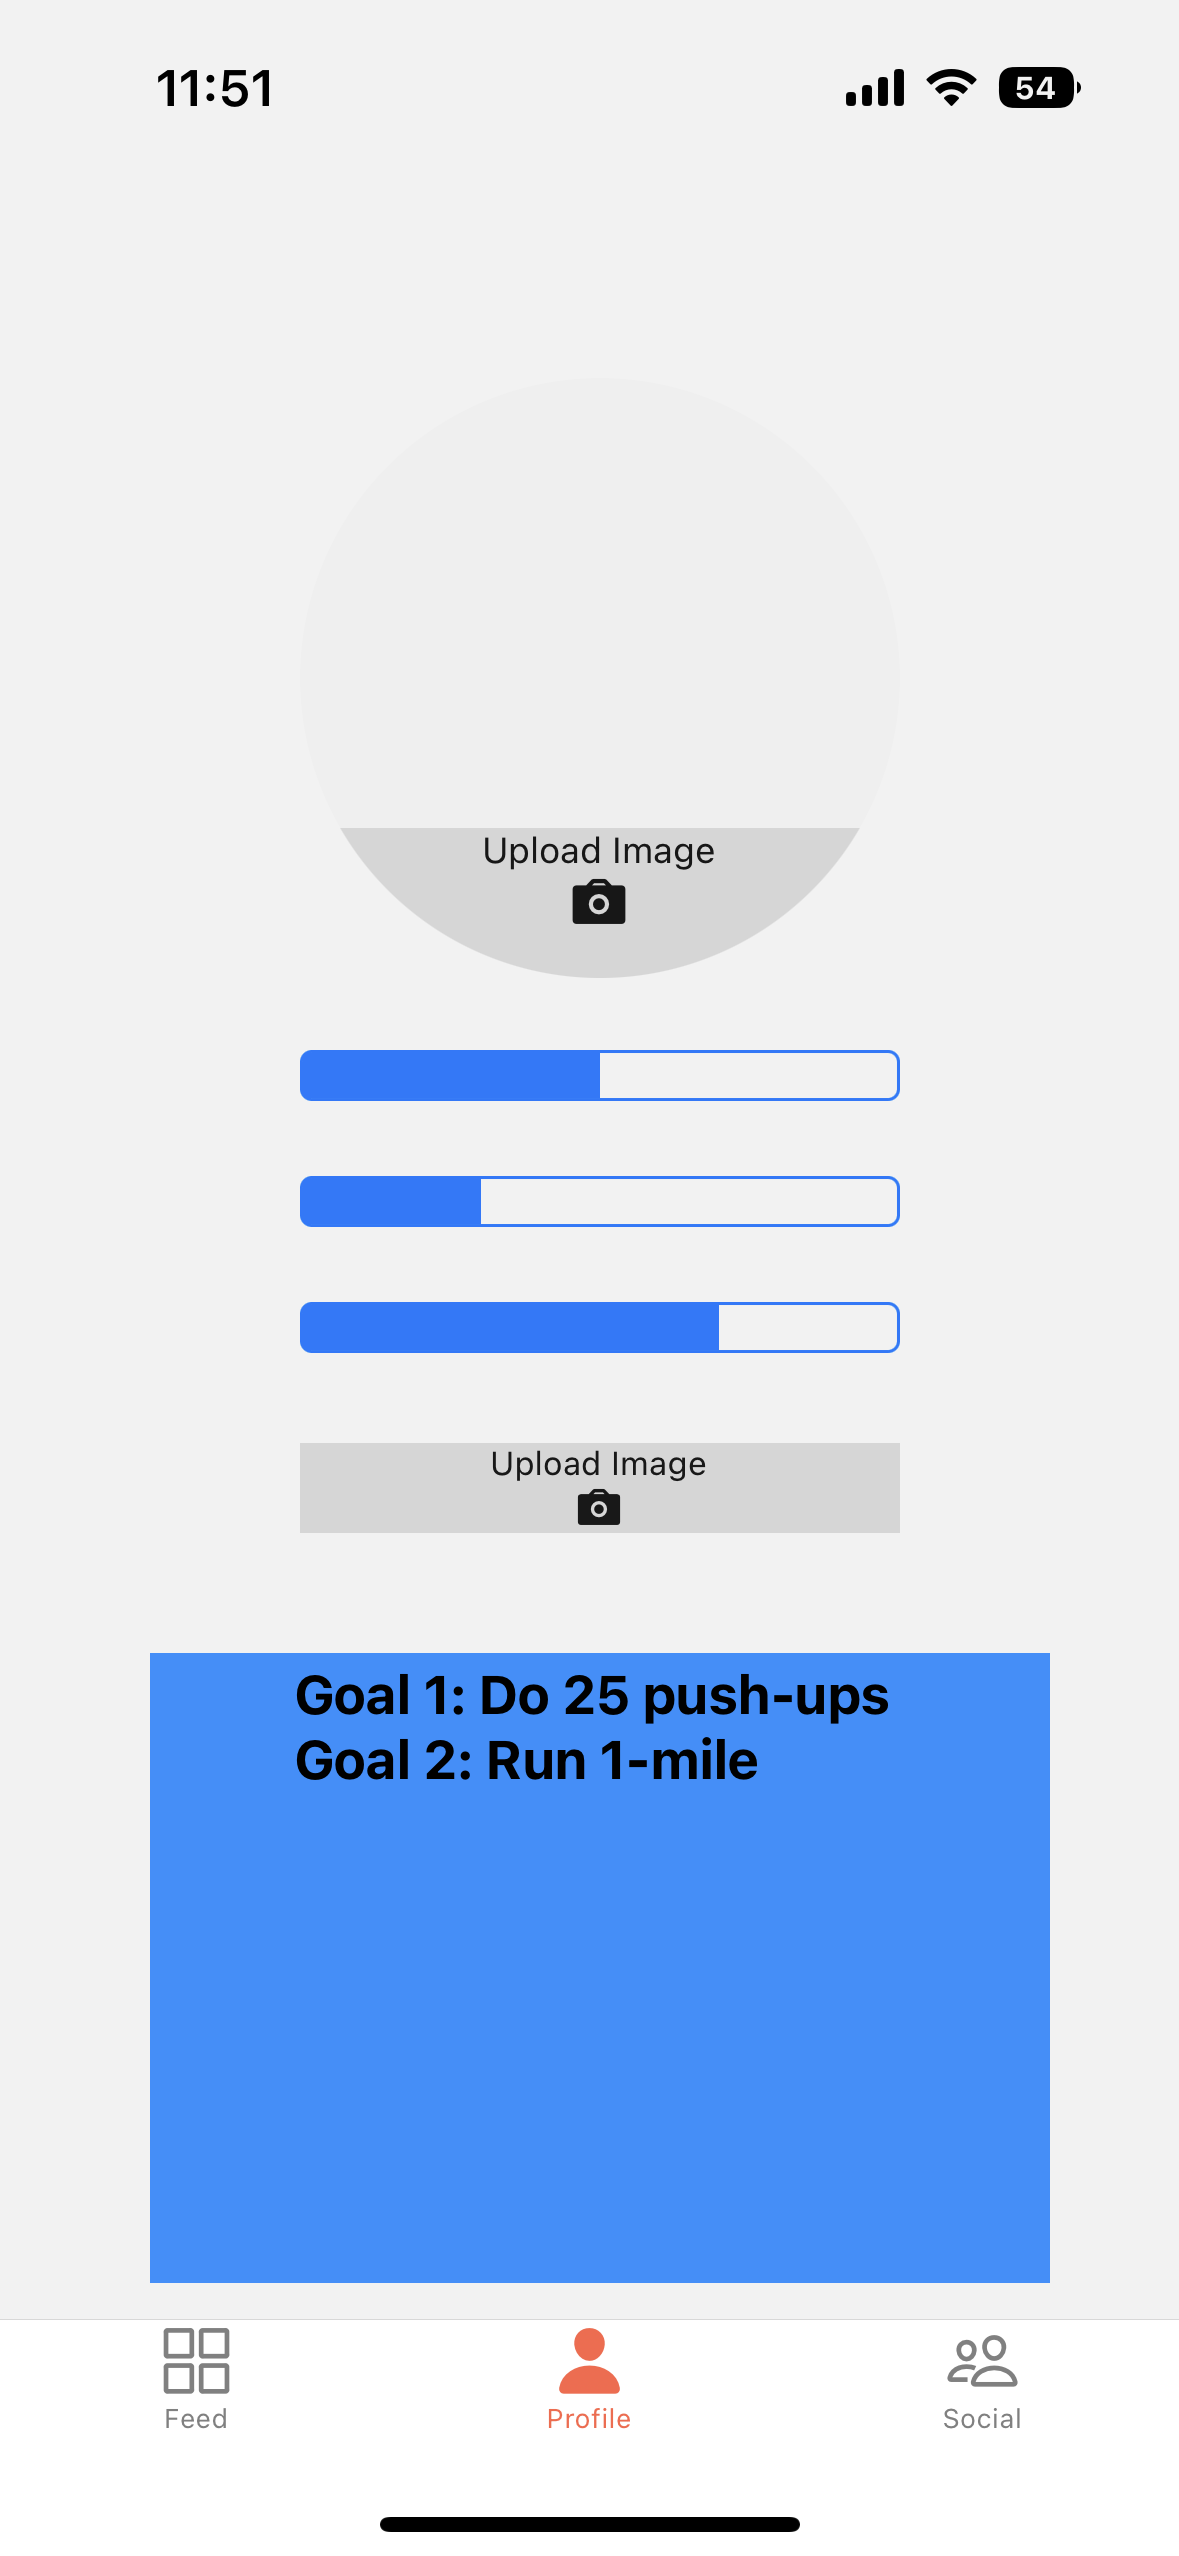This screenshot has height=2556, width=1179.
Task: Click Upload Image text in profile circle
Action: (599, 851)
